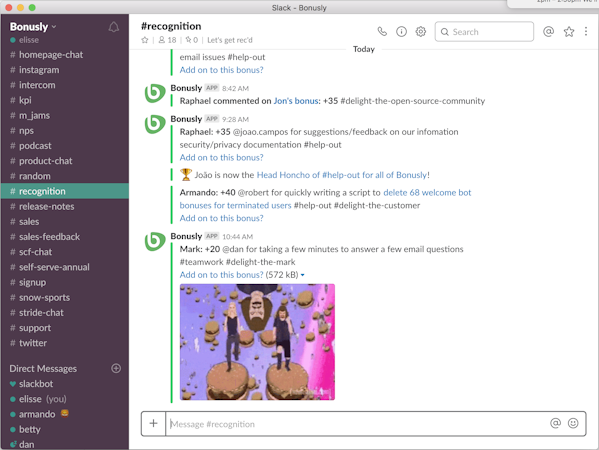Image resolution: width=599 pixels, height=450 pixels.
Task: Click the trophy icon next to João
Action: pyautogui.click(x=186, y=175)
